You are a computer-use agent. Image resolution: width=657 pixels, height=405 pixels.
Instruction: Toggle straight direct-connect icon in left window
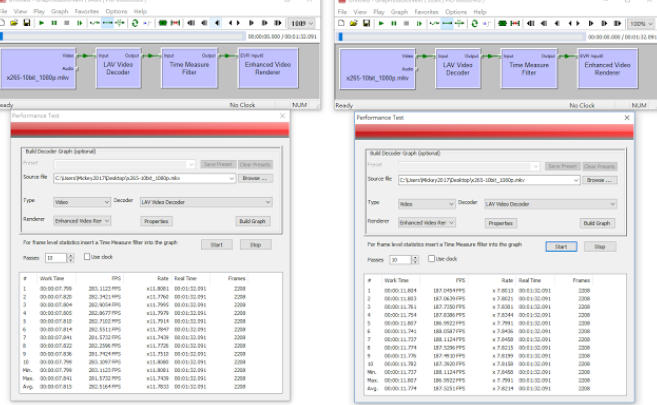108,23
